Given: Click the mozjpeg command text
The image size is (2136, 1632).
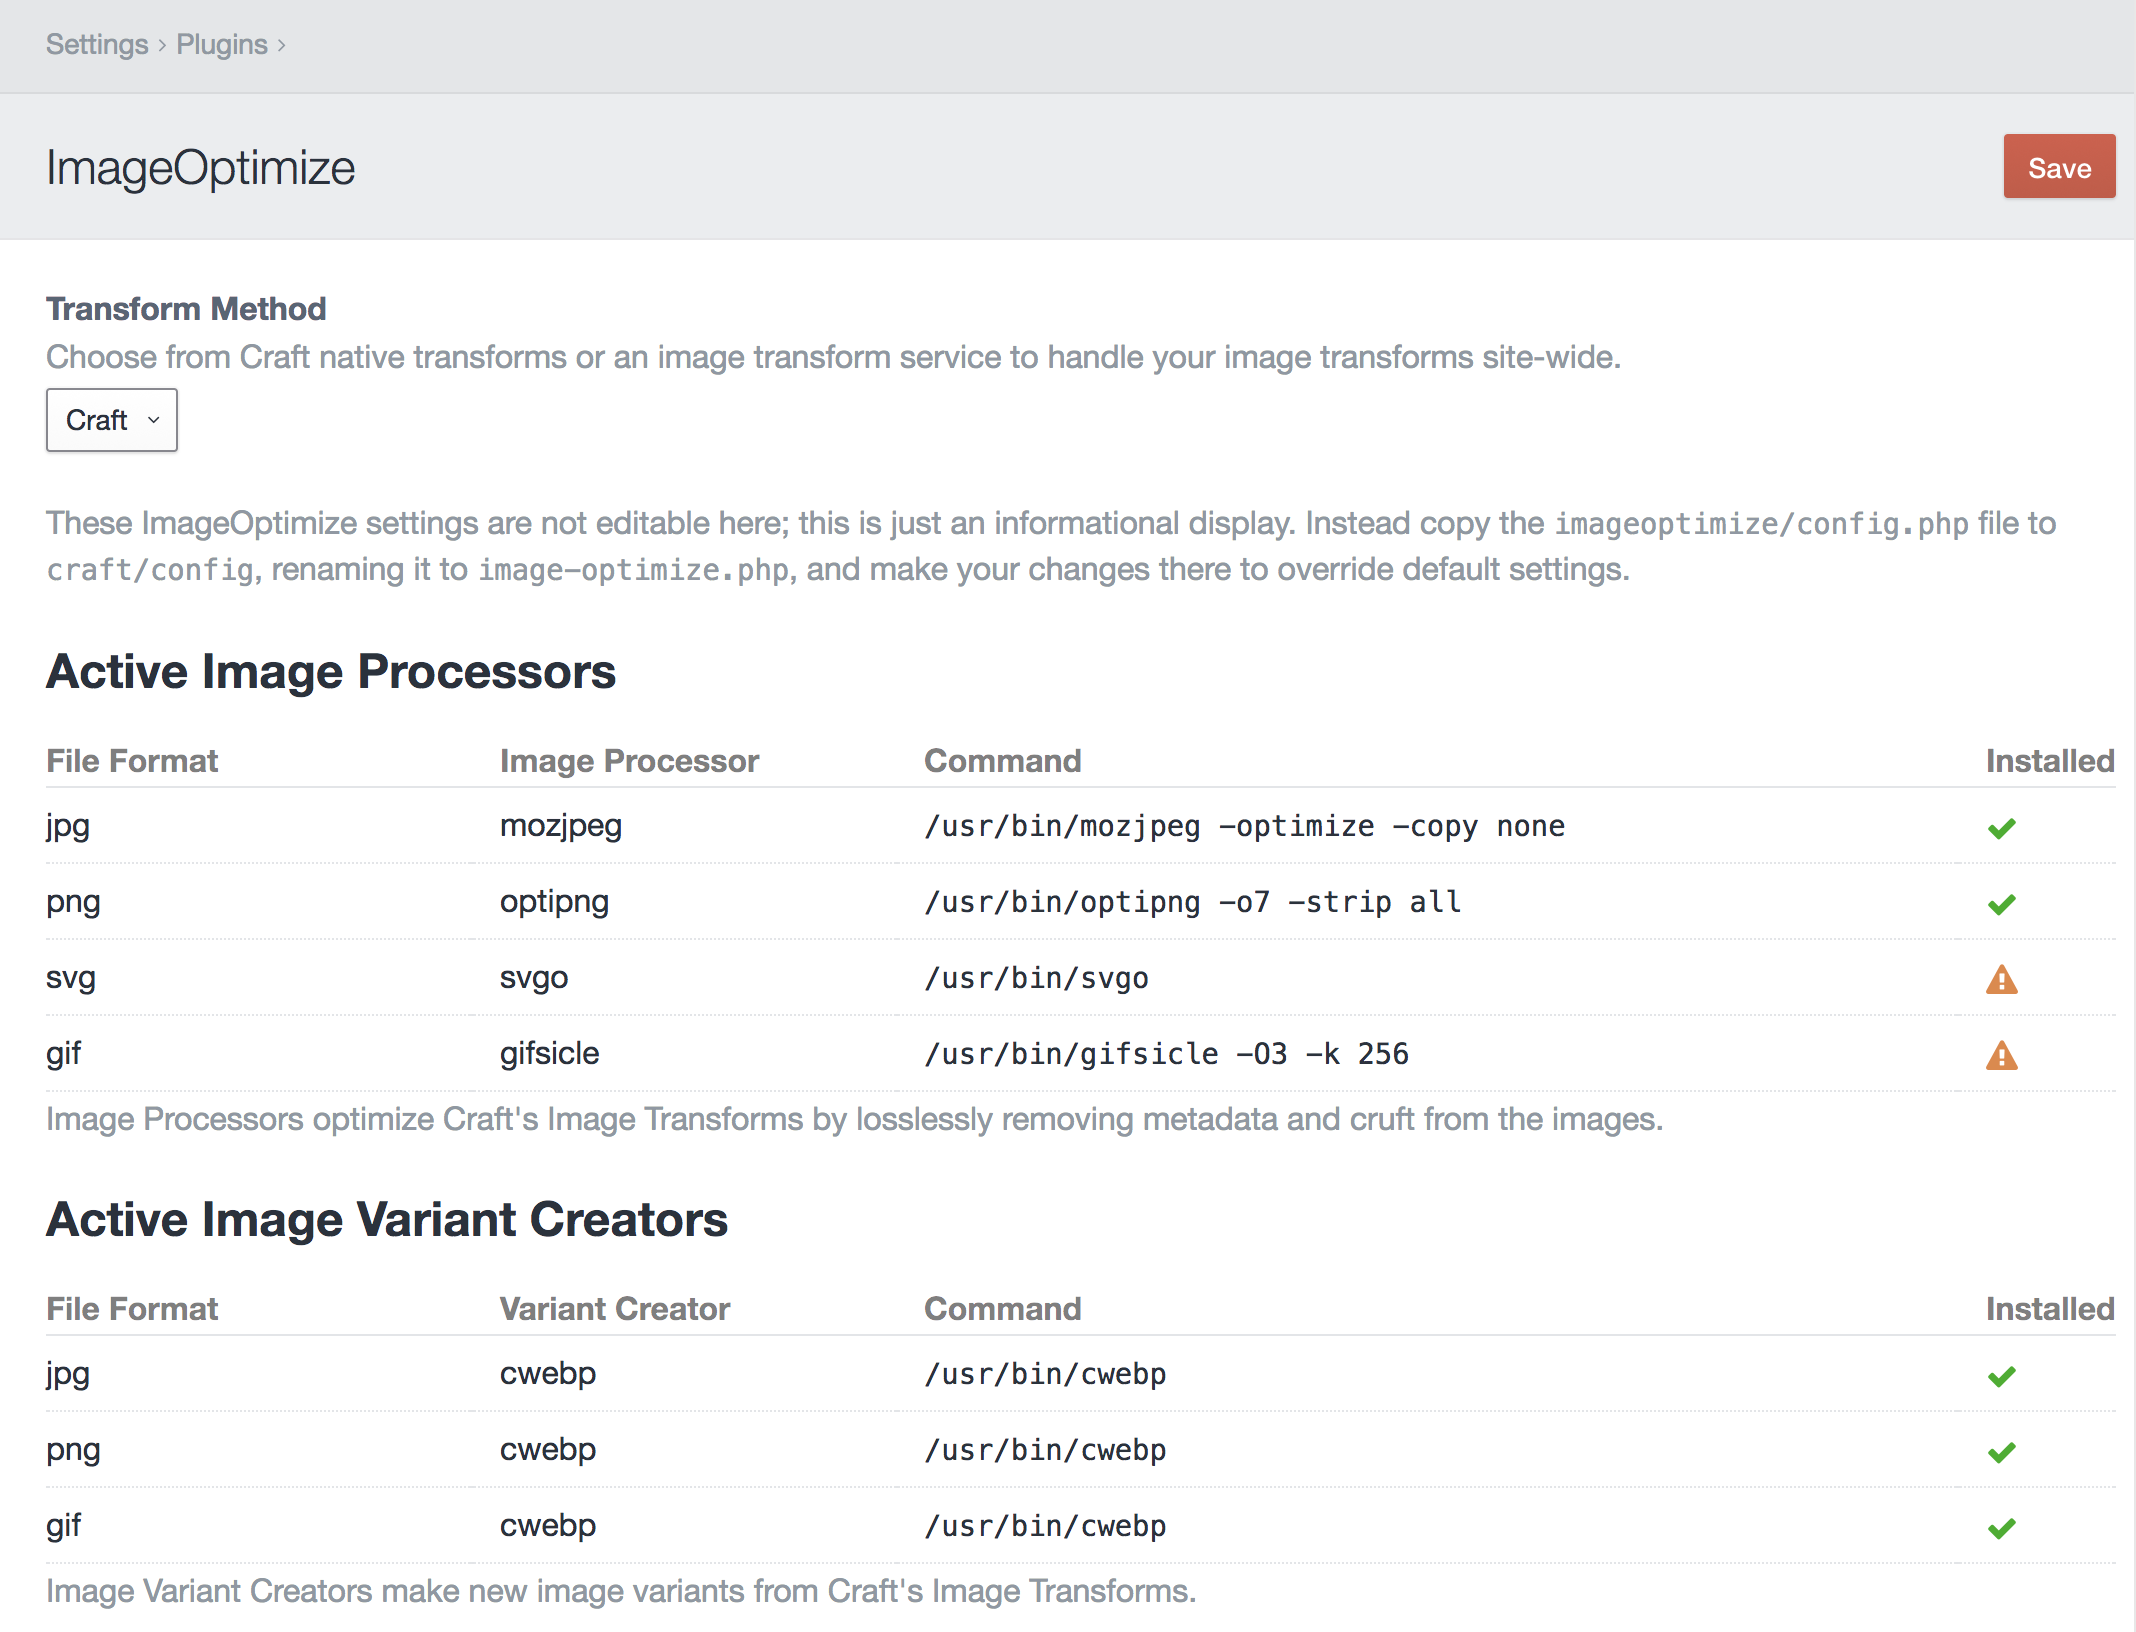Looking at the screenshot, I should pos(1244,826).
